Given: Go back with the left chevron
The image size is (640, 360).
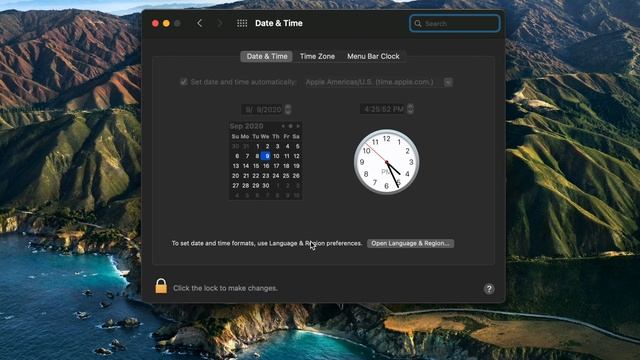Looking at the screenshot, I should [x=200, y=23].
